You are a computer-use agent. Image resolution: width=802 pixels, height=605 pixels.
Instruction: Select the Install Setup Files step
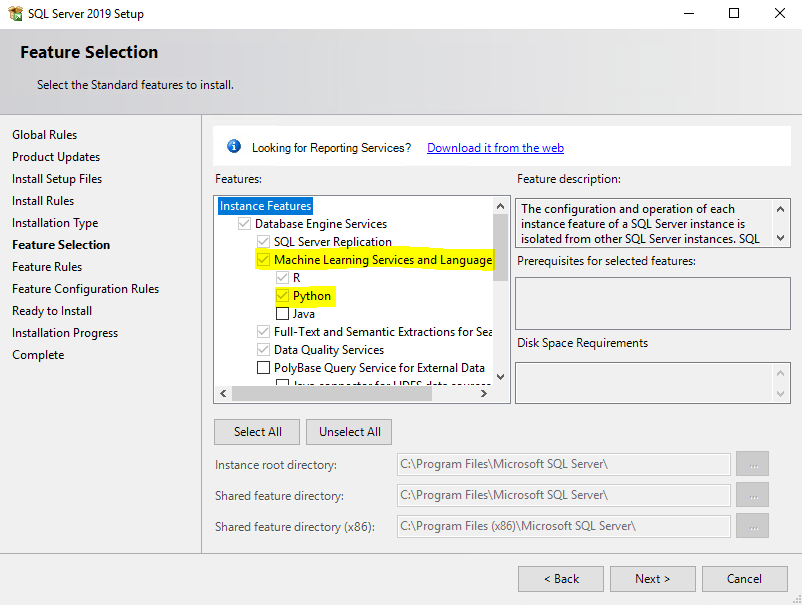pos(57,178)
